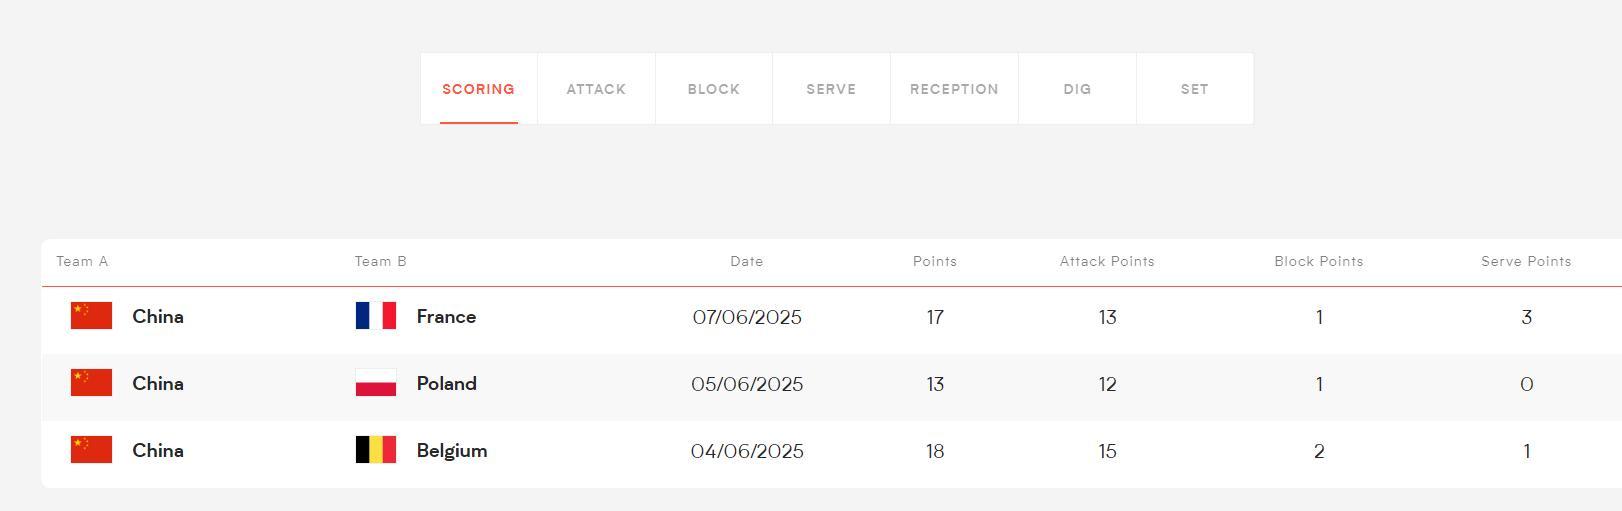
Task: Click the Date column header
Action: click(747, 262)
